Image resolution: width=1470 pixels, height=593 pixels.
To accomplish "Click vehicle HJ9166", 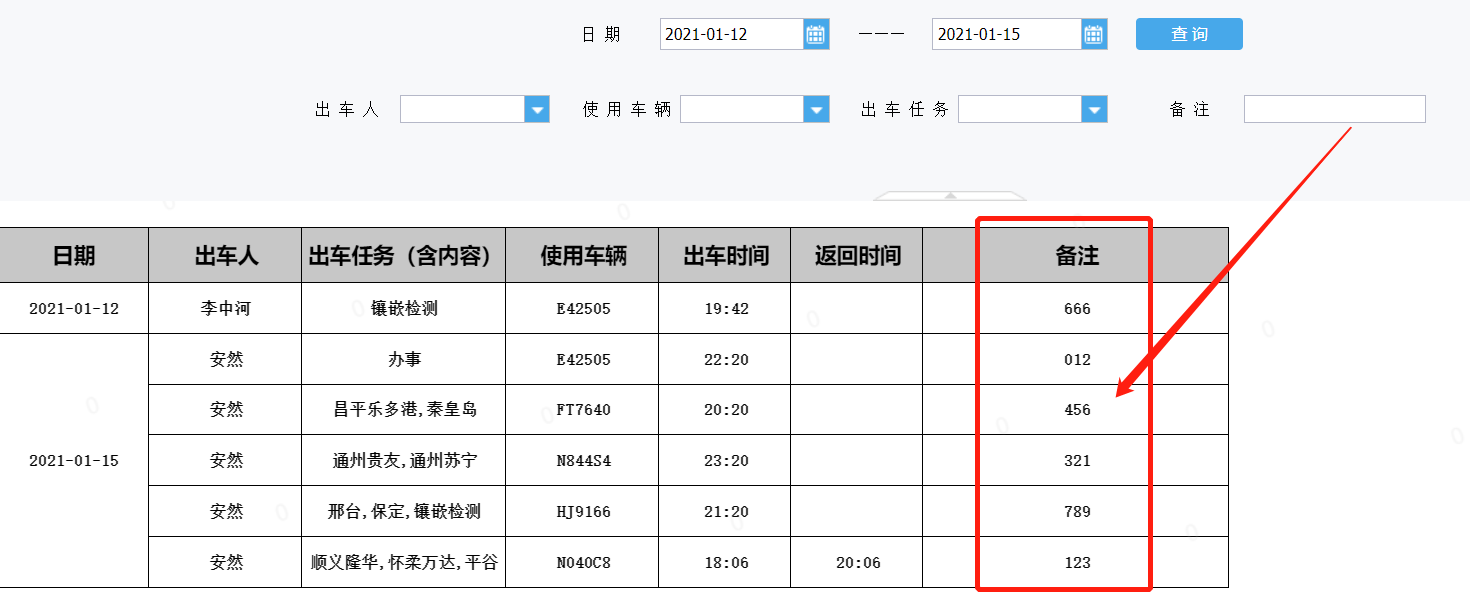I will pyautogui.click(x=583, y=512).
